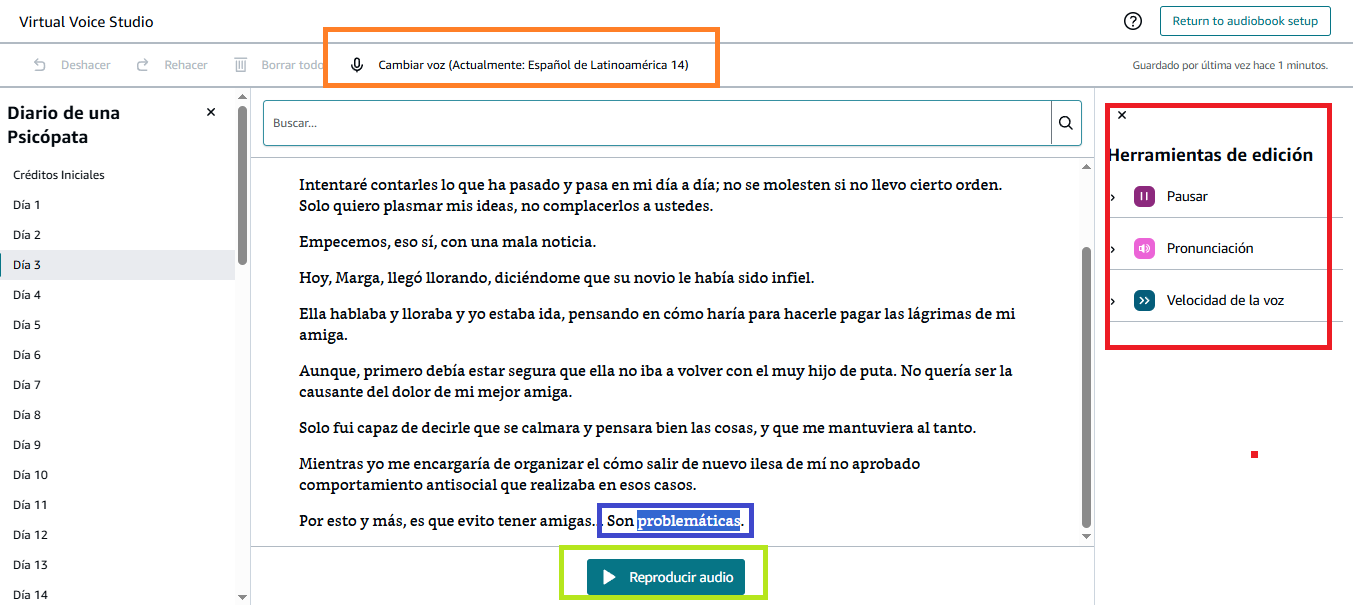Image resolution: width=1353 pixels, height=605 pixels.
Task: Click the highlighted word problemáticas
Action: point(689,521)
